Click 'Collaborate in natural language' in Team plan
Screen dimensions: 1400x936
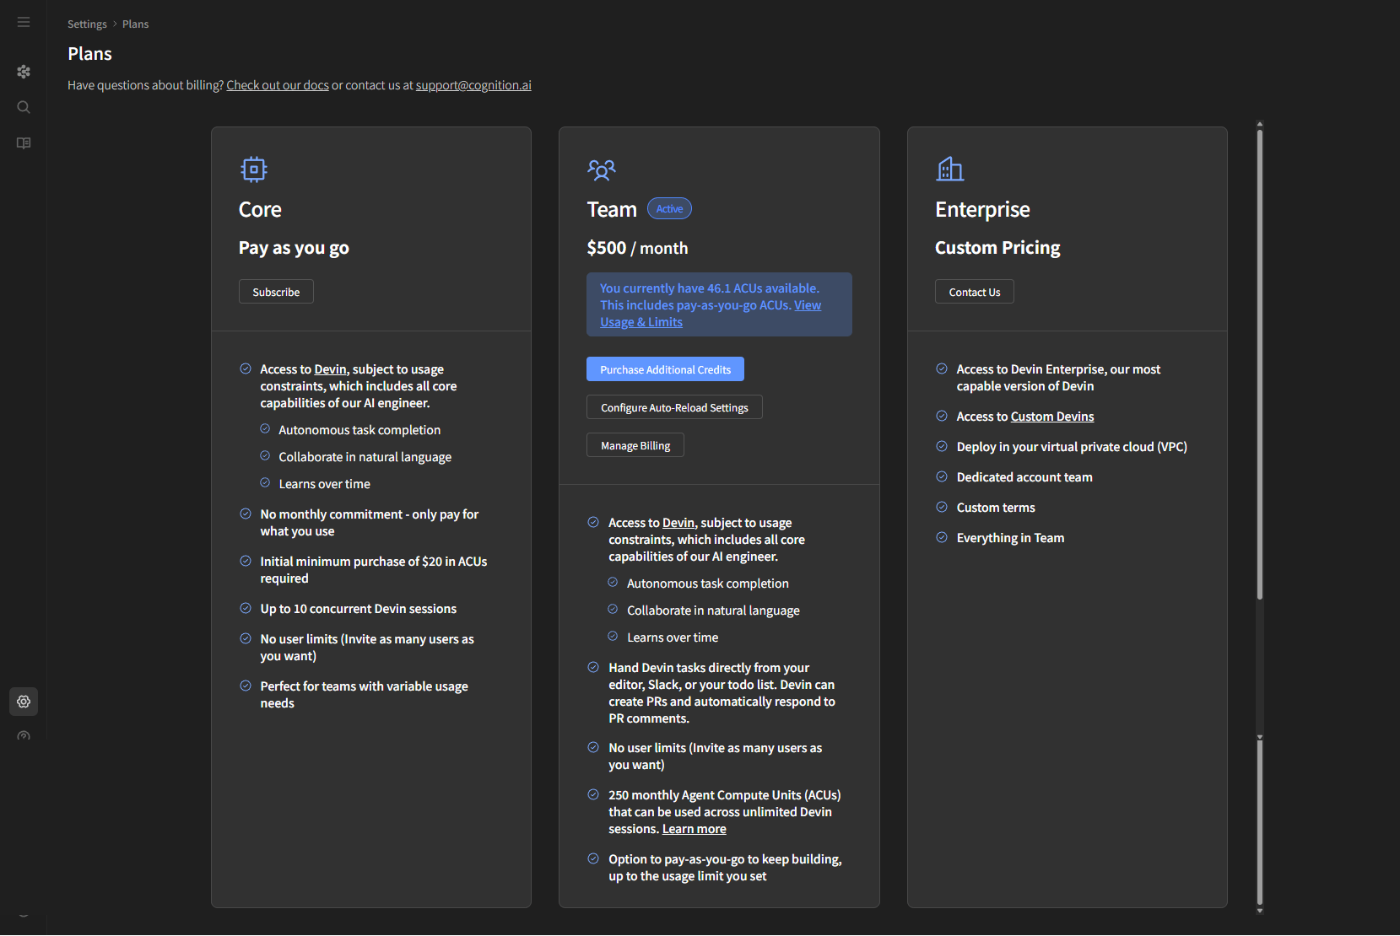(x=713, y=611)
